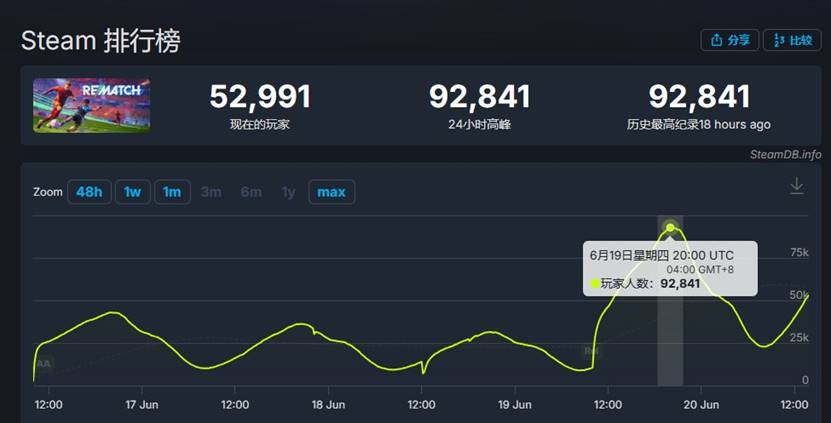831x423 pixels.
Task: Set zoom range to 48h
Action: pos(89,191)
